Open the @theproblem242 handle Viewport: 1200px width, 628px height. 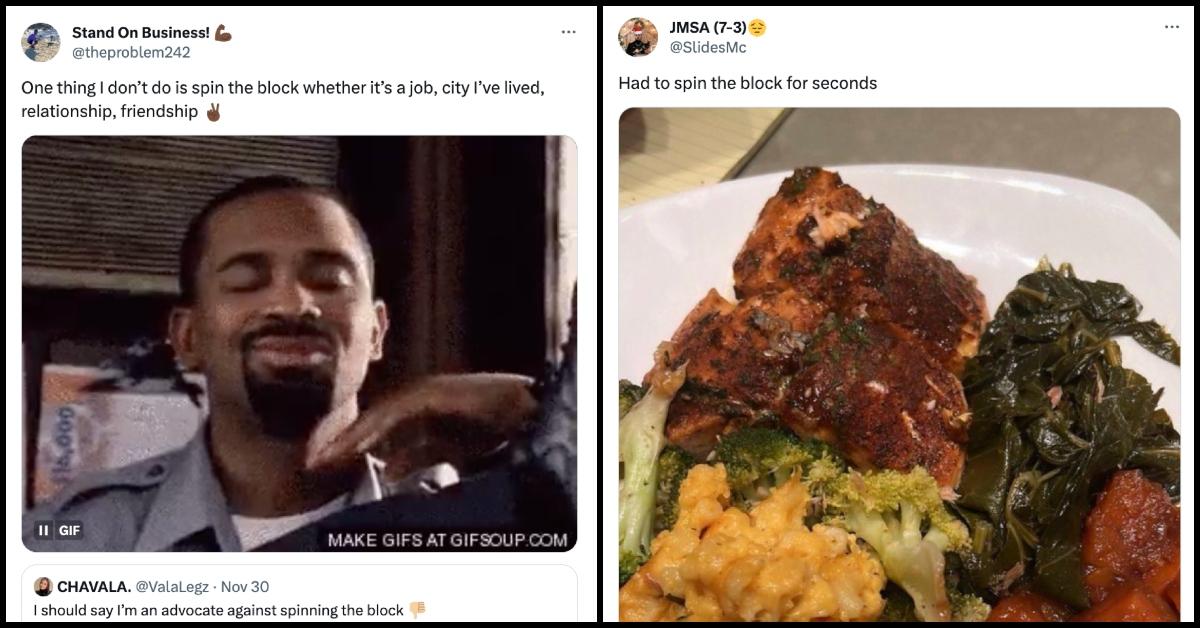point(131,52)
